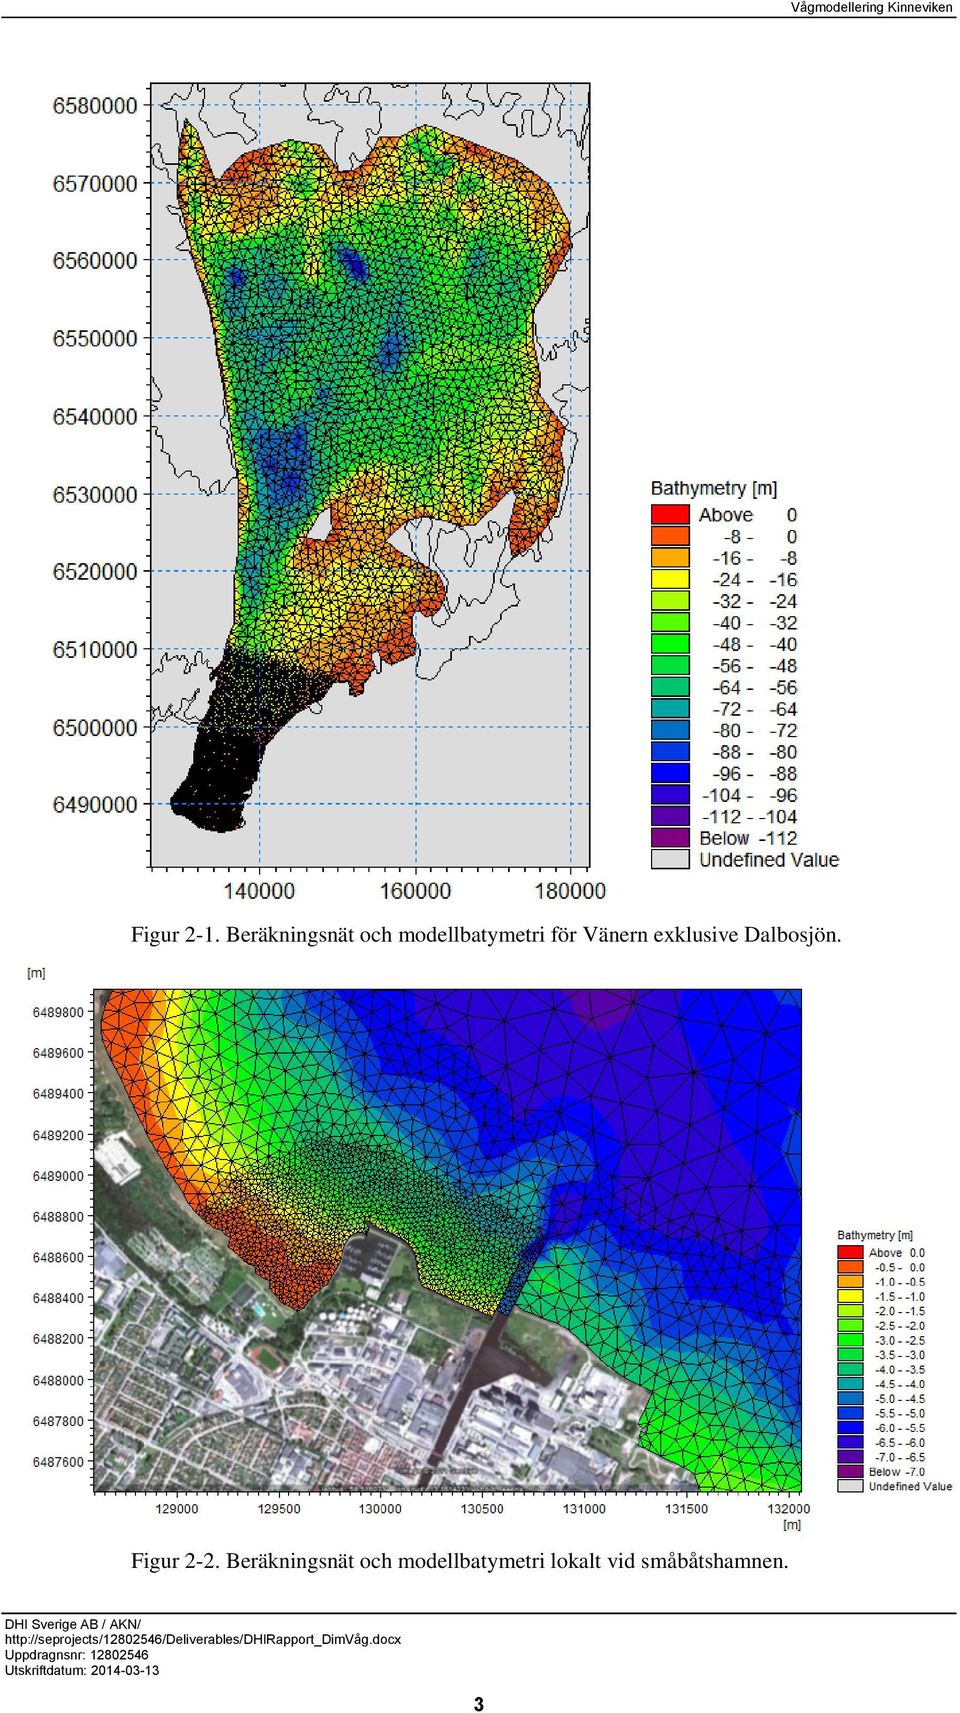Click the '6490000' y-axis label
Image resolution: width=960 pixels, height=1713 pixels.
tap(95, 805)
